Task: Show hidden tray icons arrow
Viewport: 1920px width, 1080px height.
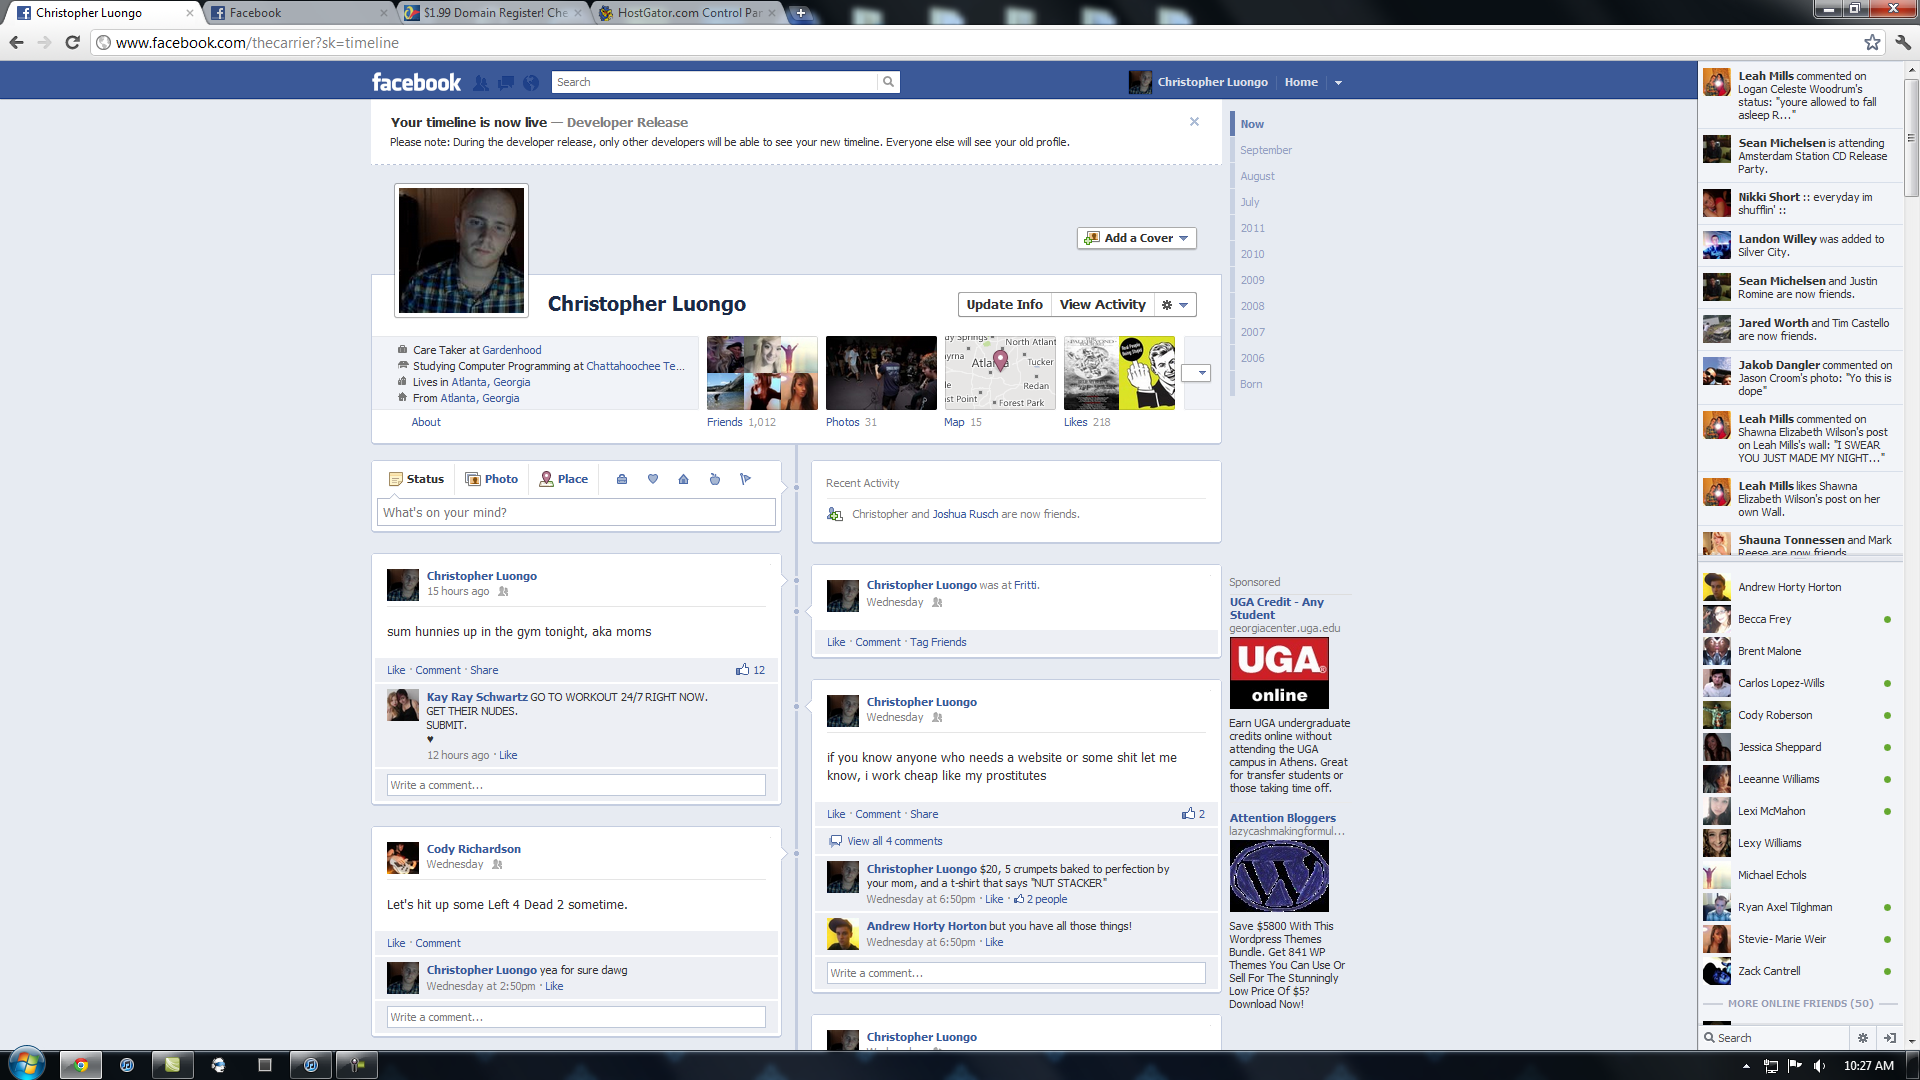Action: point(1746,1066)
